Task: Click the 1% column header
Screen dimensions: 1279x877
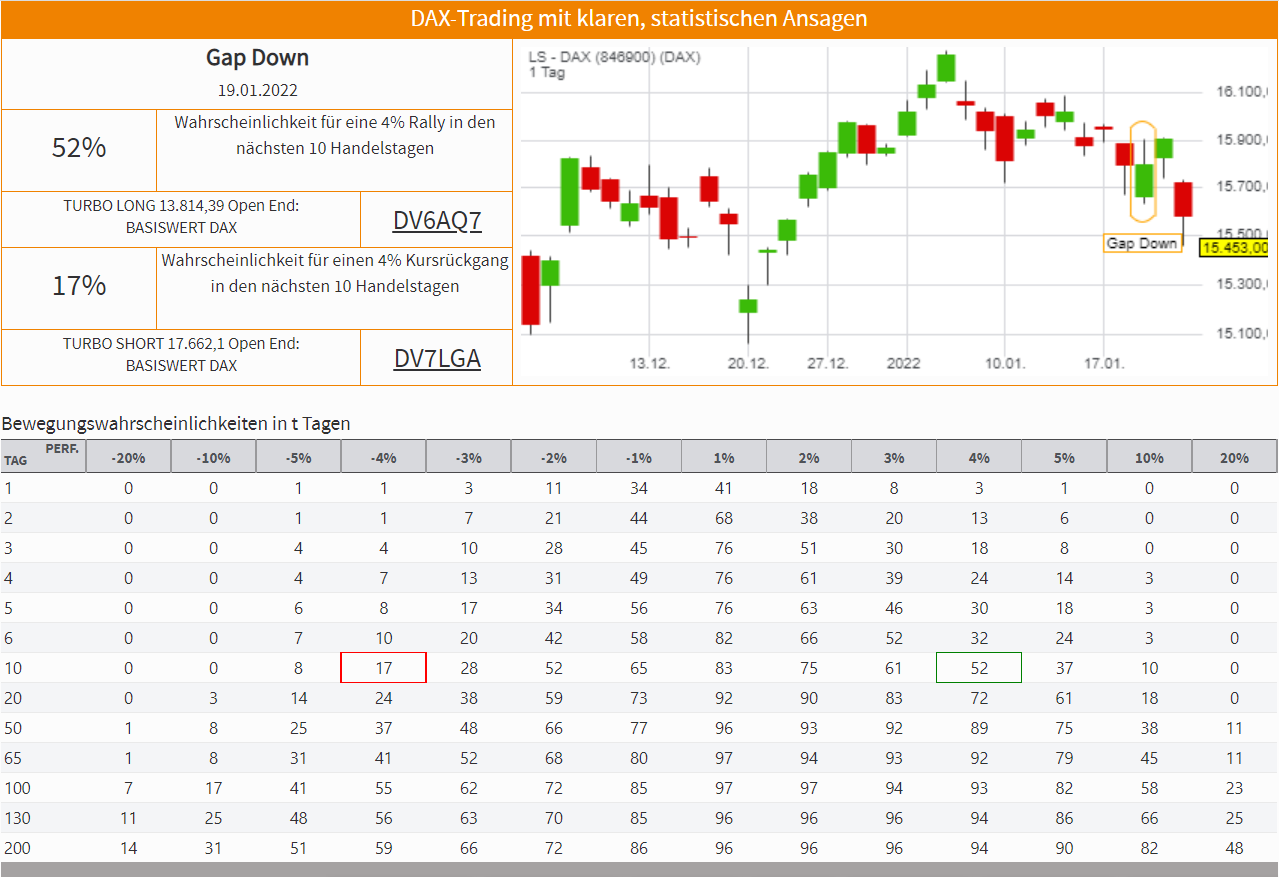Action: 723,457
